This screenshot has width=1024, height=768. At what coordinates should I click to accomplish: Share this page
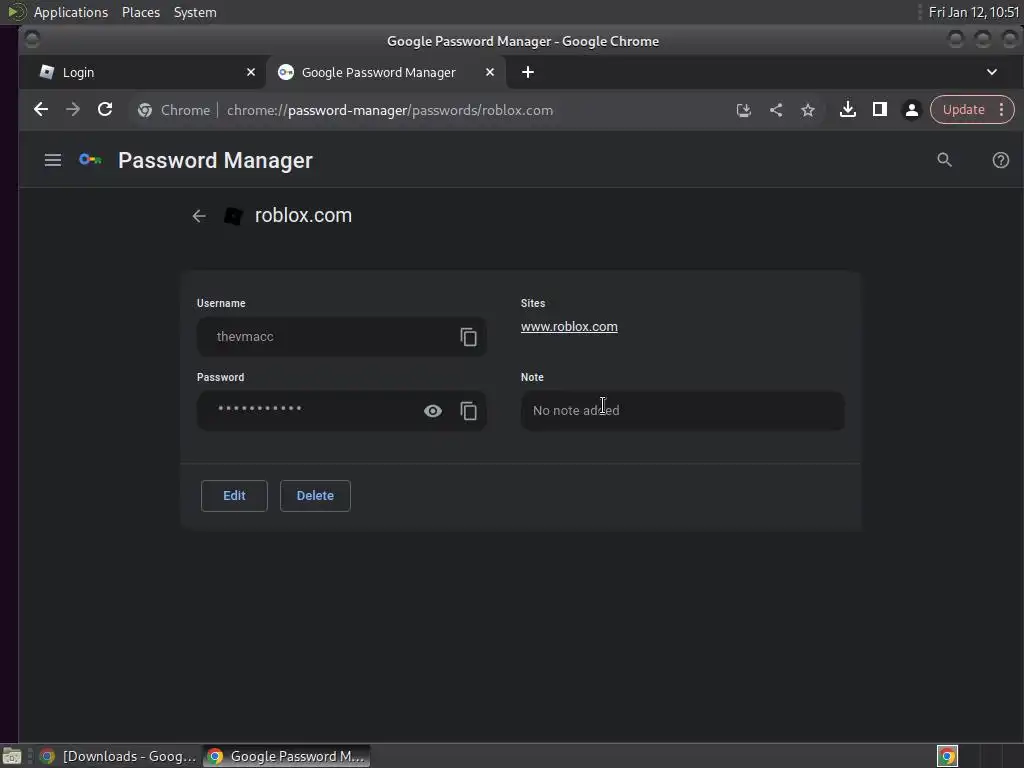(x=776, y=110)
